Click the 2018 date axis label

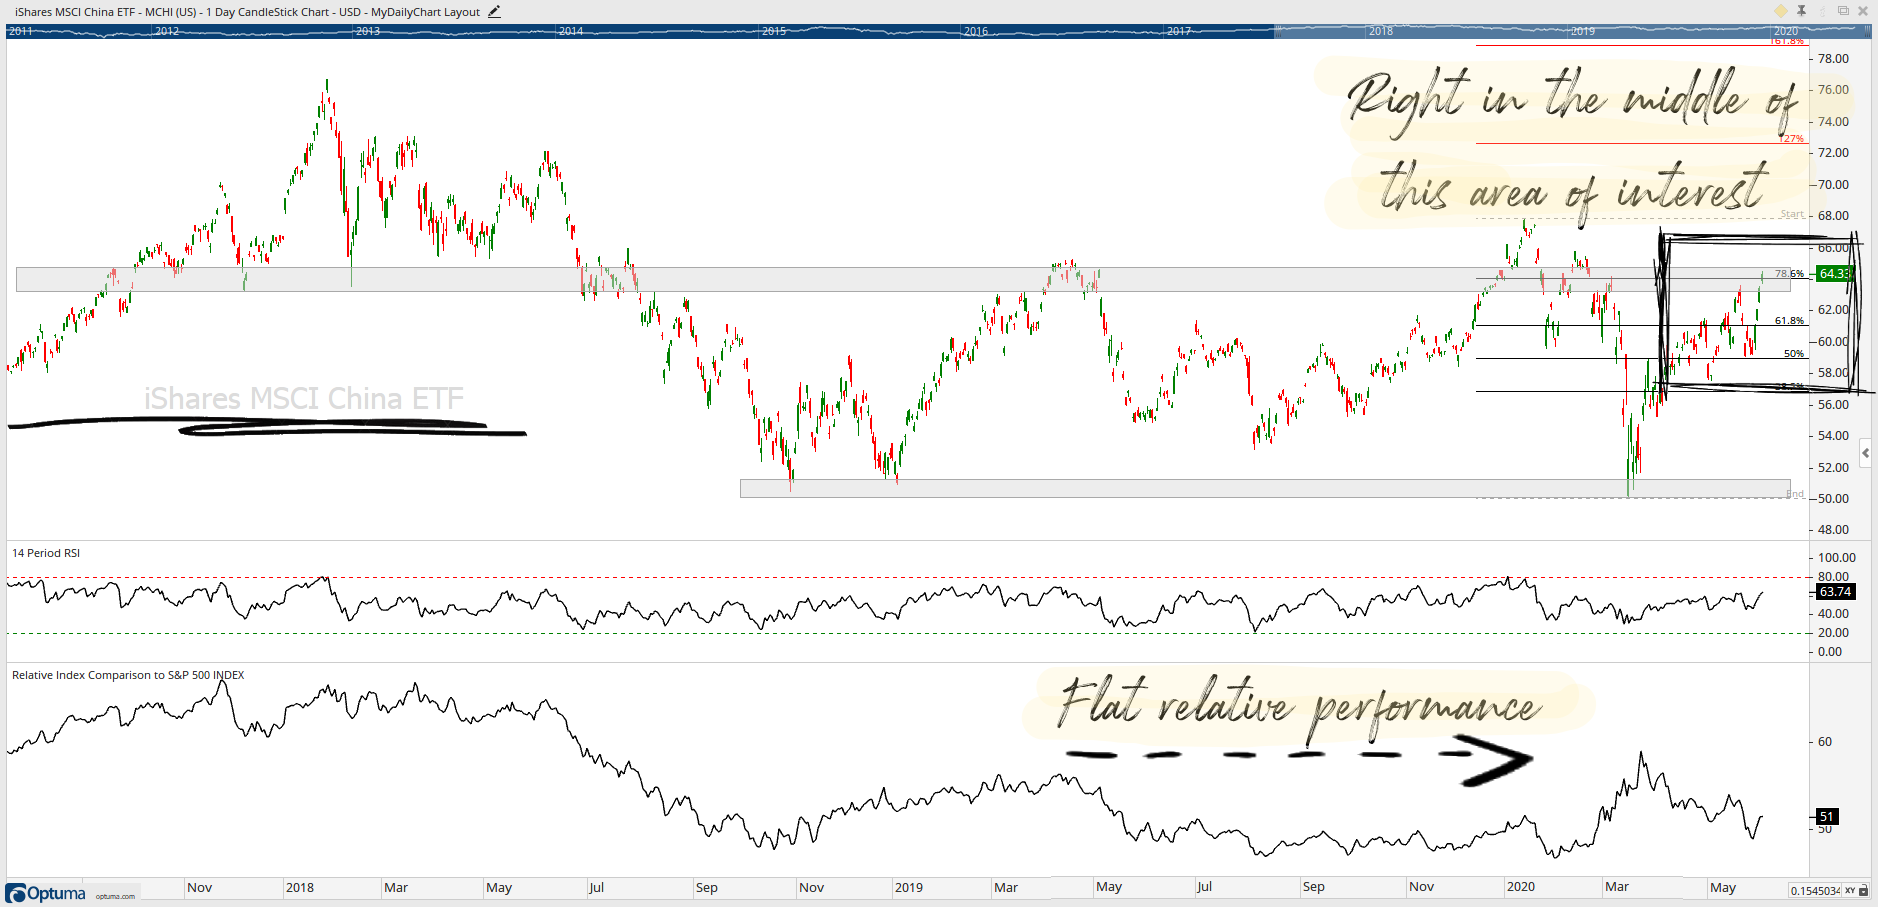point(300,887)
